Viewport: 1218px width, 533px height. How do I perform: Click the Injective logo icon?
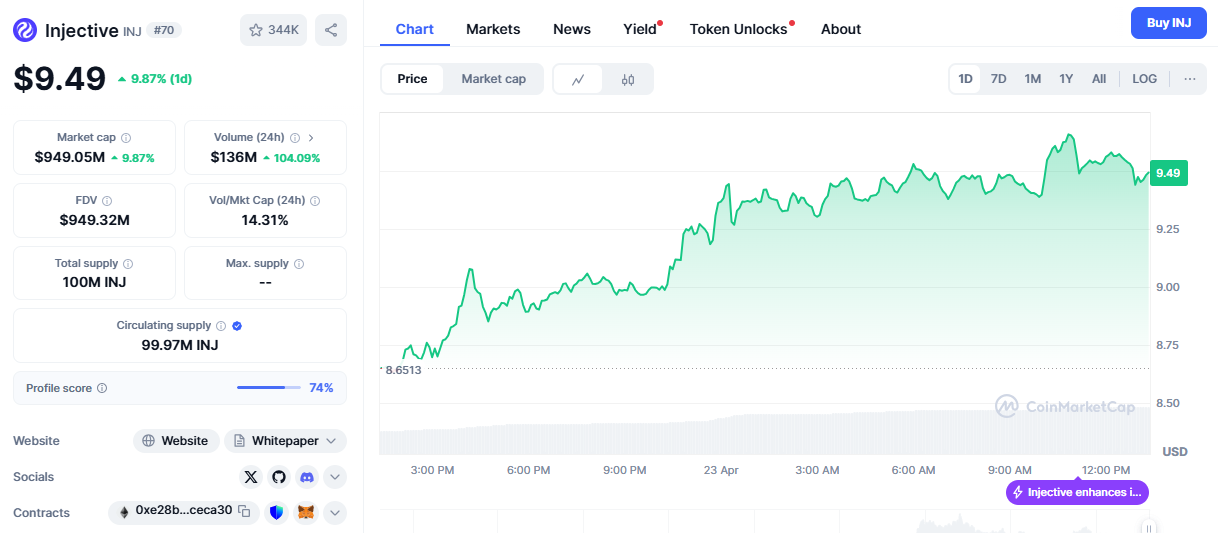pyautogui.click(x=25, y=30)
